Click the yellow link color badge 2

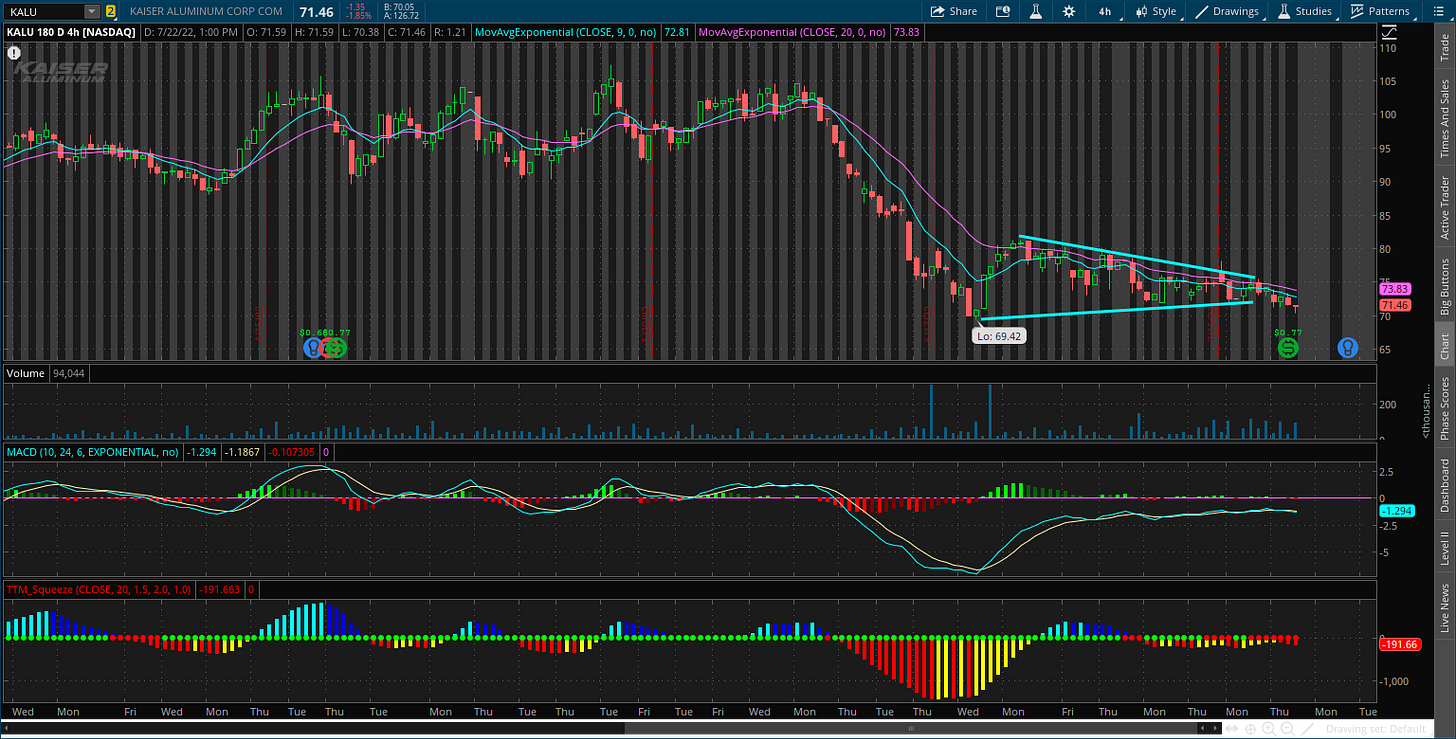coord(110,11)
